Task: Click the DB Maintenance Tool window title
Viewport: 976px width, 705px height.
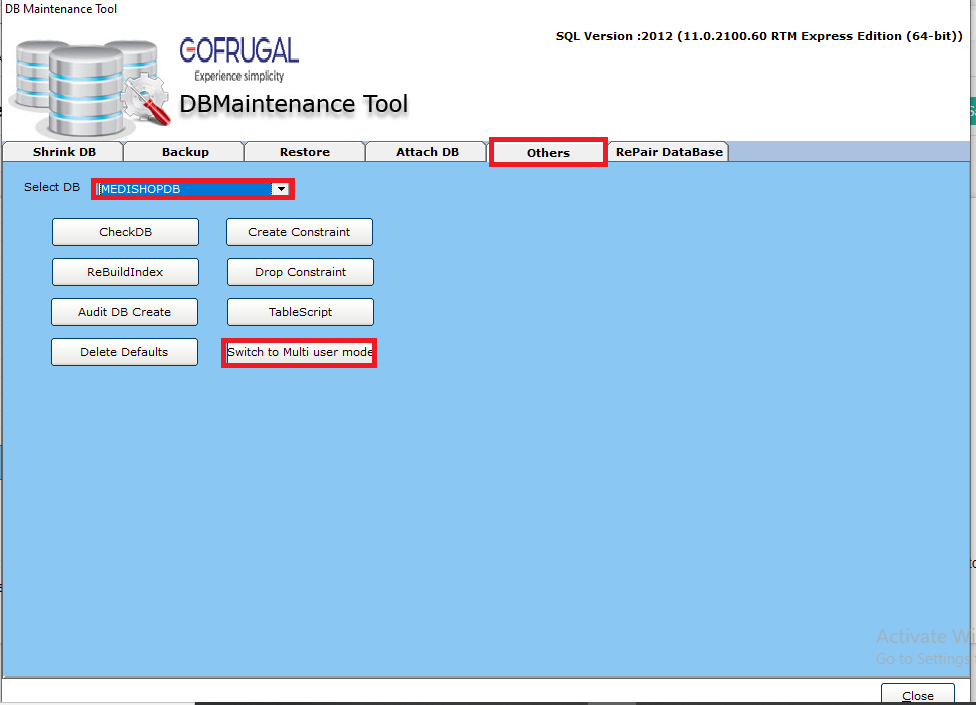Action: tap(61, 9)
